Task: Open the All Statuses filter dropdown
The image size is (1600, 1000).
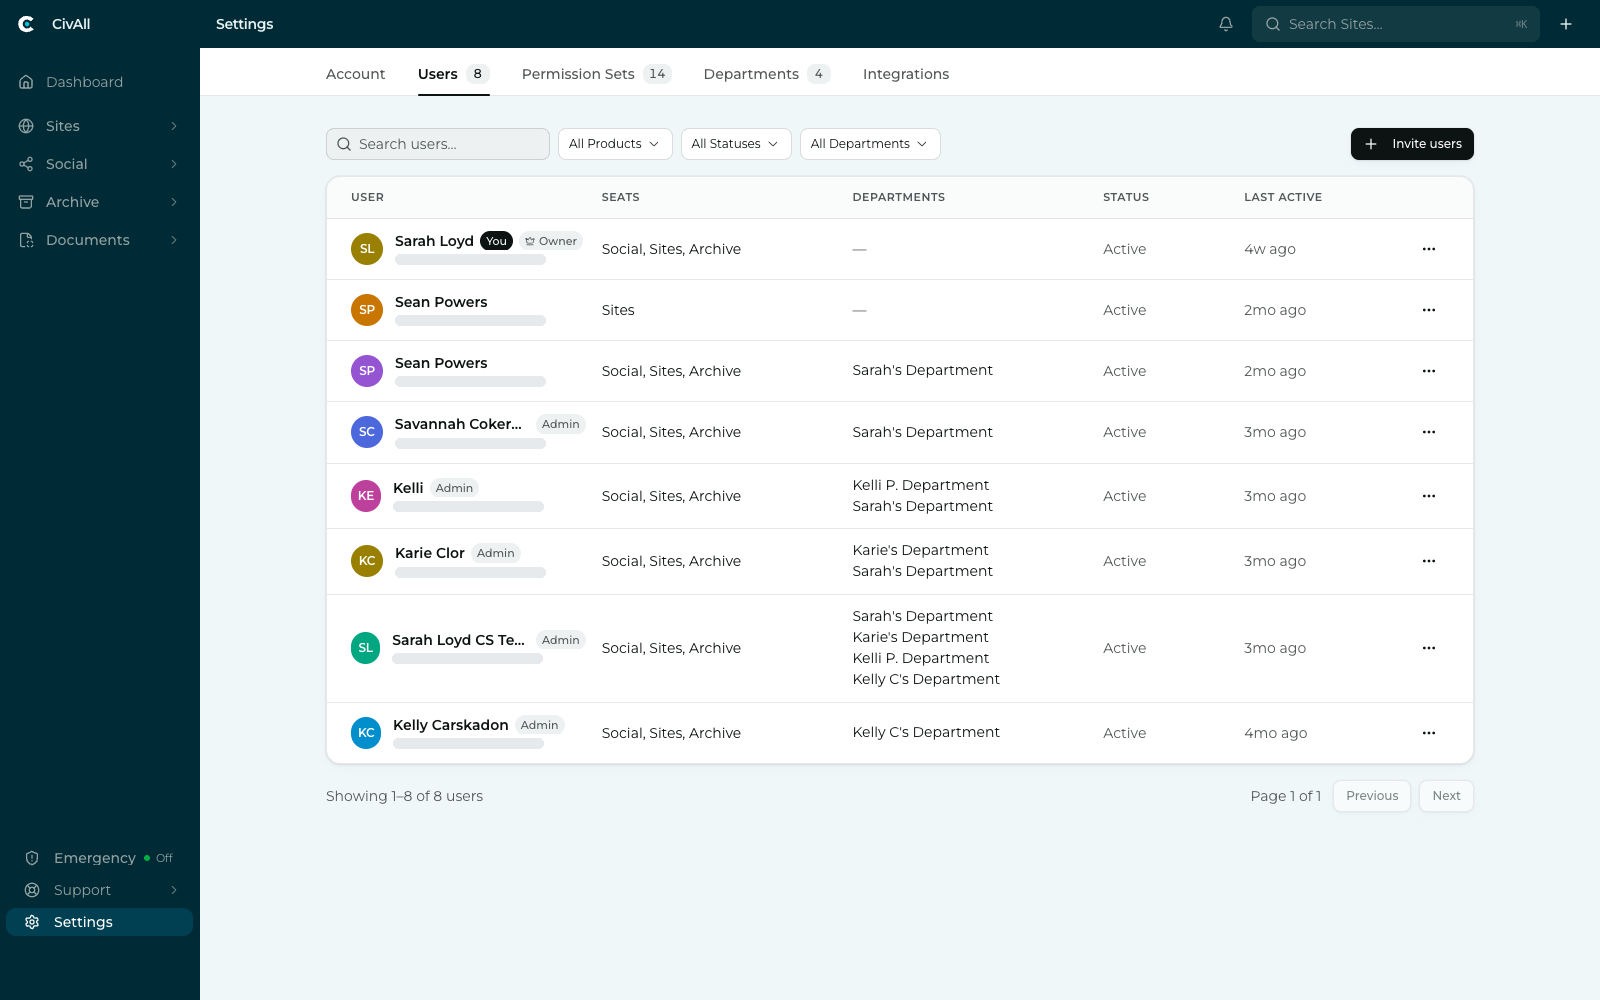Action: (x=736, y=144)
